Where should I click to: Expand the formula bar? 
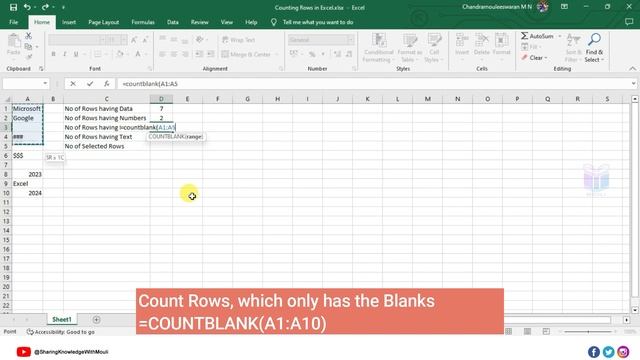[x=633, y=84]
